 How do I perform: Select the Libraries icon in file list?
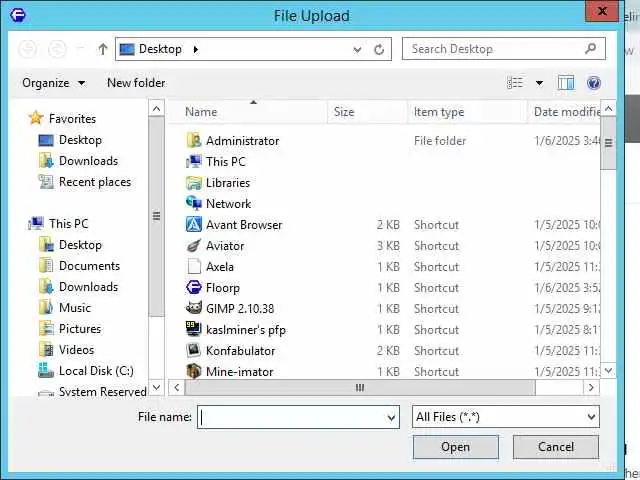click(194, 182)
